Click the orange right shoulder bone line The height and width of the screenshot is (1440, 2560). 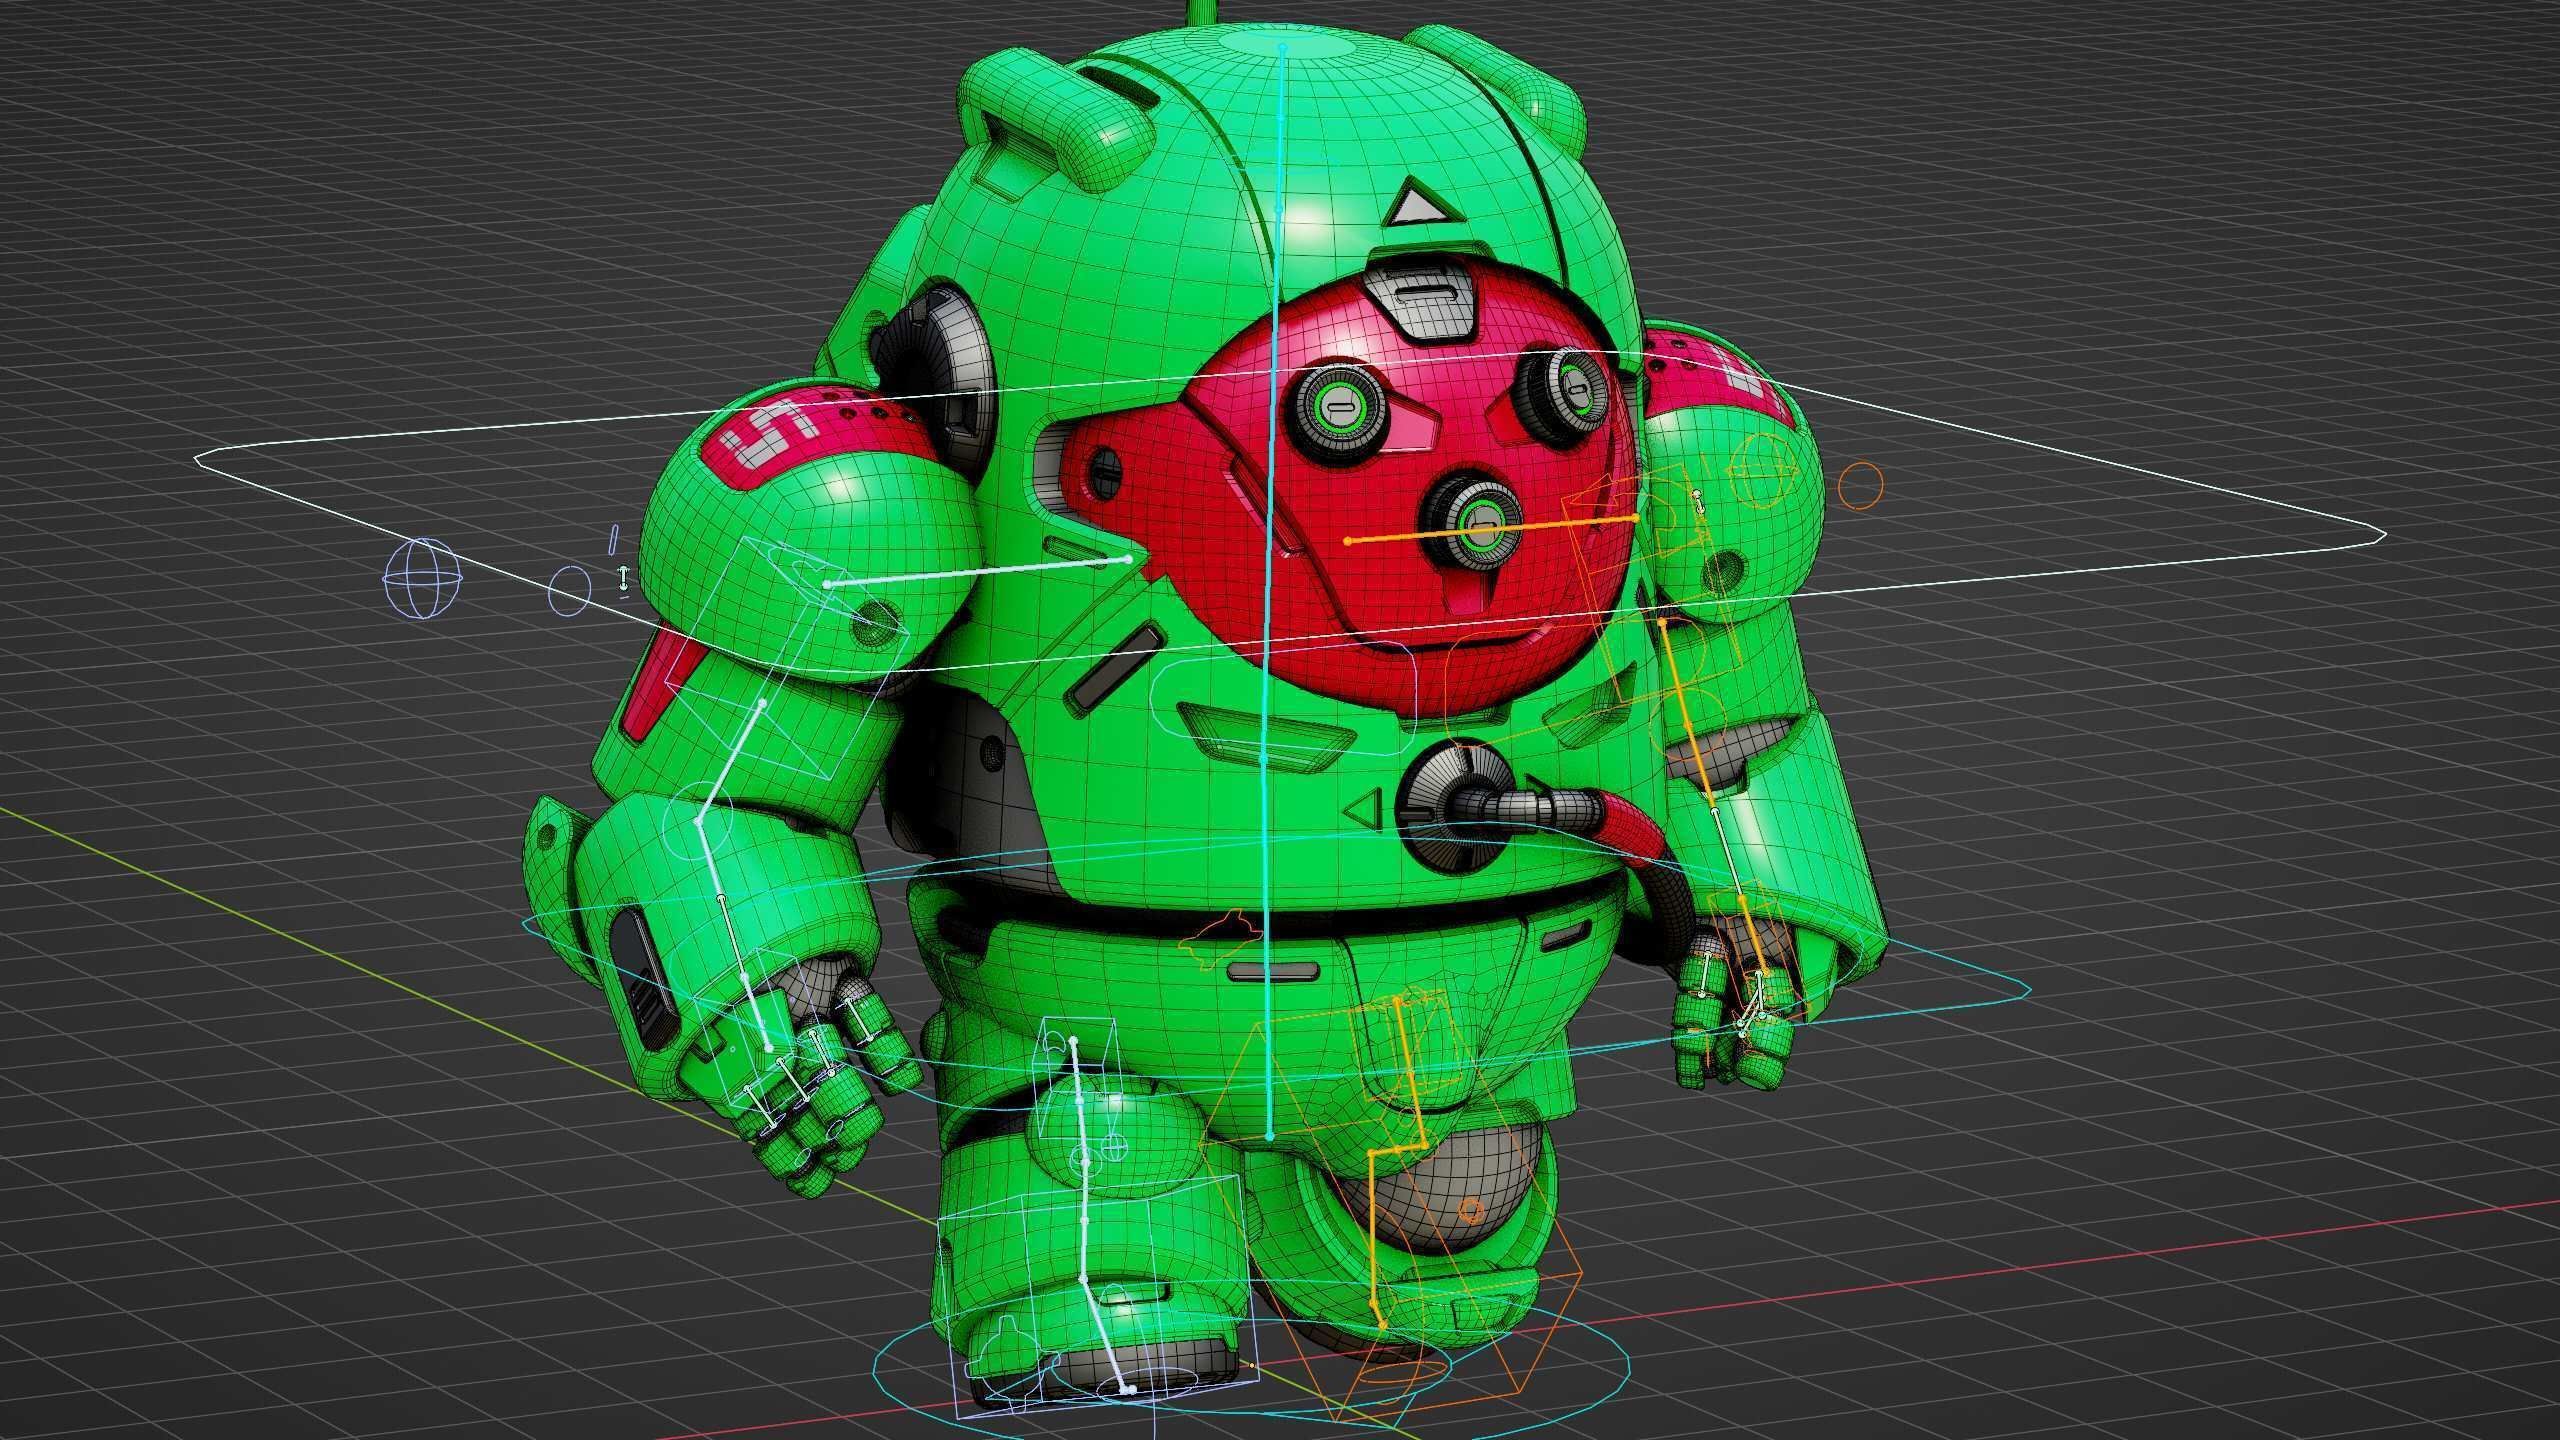1491,529
